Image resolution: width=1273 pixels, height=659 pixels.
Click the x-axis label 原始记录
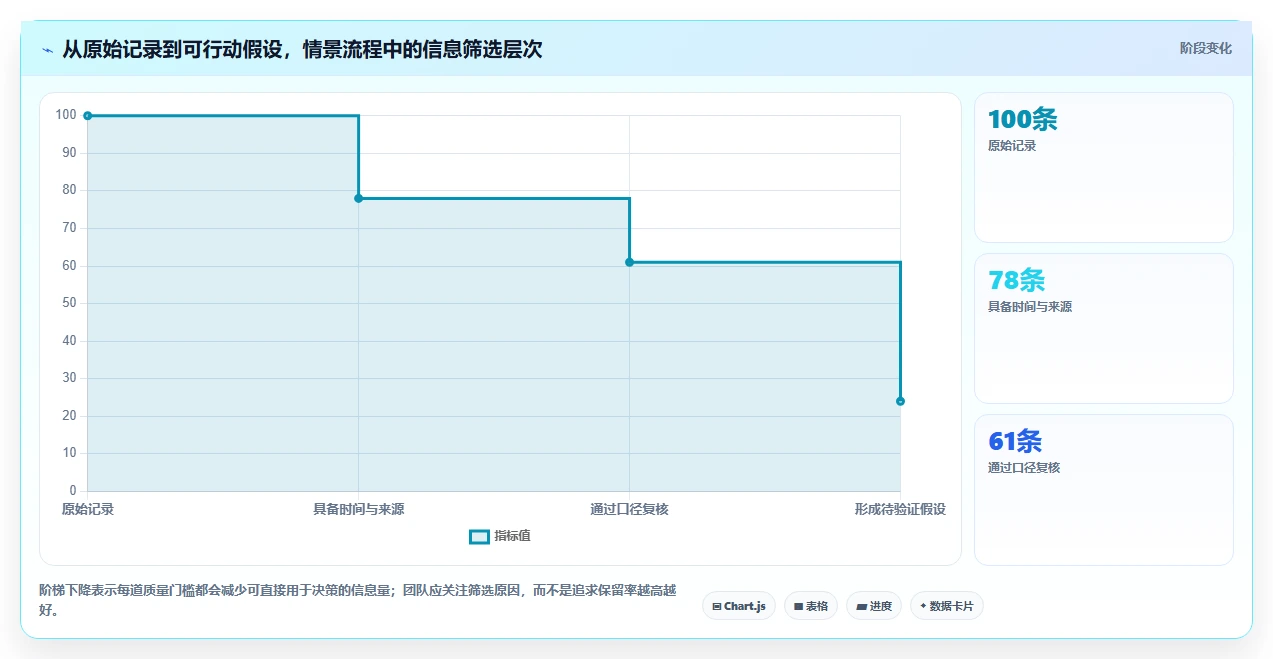click(88, 509)
